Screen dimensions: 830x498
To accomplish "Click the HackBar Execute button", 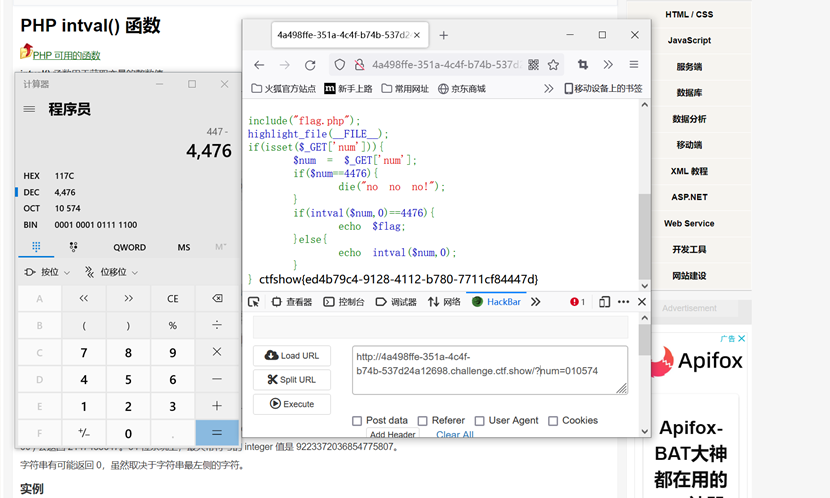I will point(292,404).
